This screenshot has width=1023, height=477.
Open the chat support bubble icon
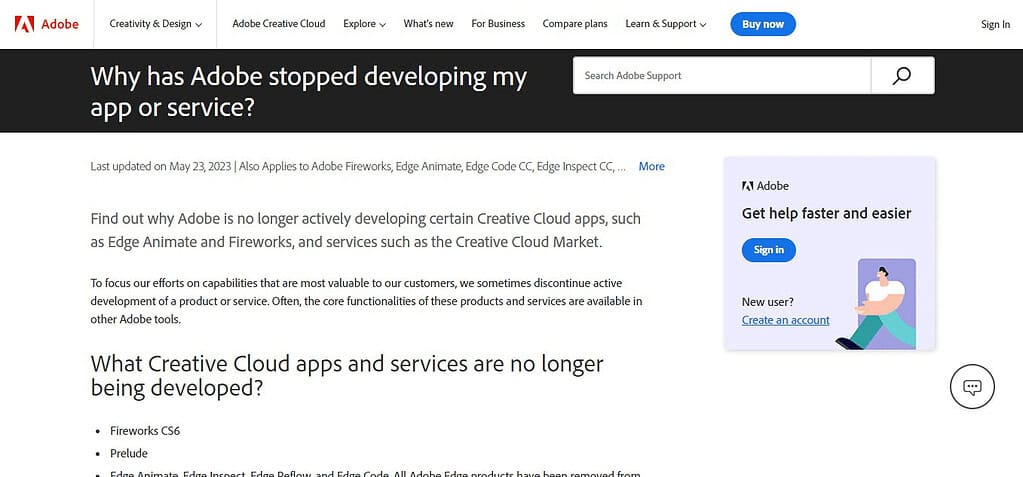[x=972, y=387]
